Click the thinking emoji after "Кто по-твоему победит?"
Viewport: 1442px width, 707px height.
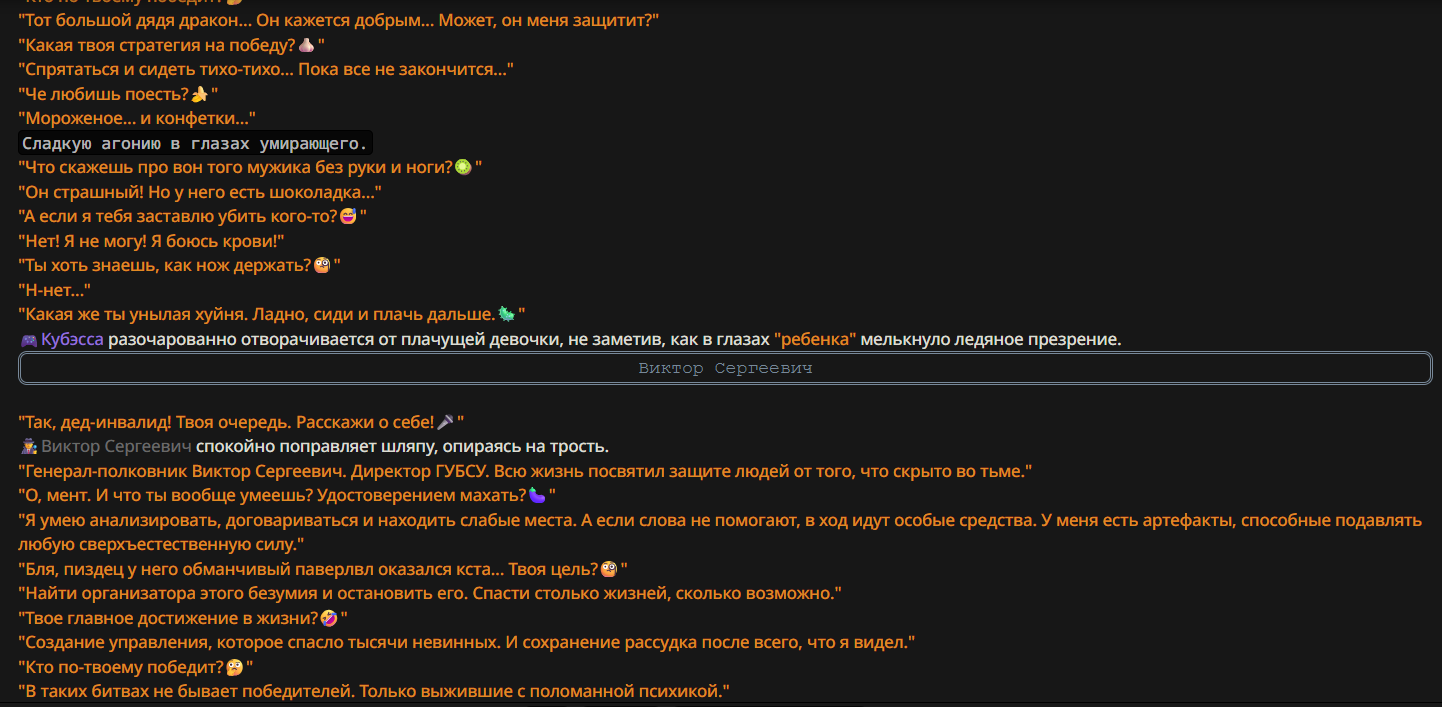coord(235,667)
